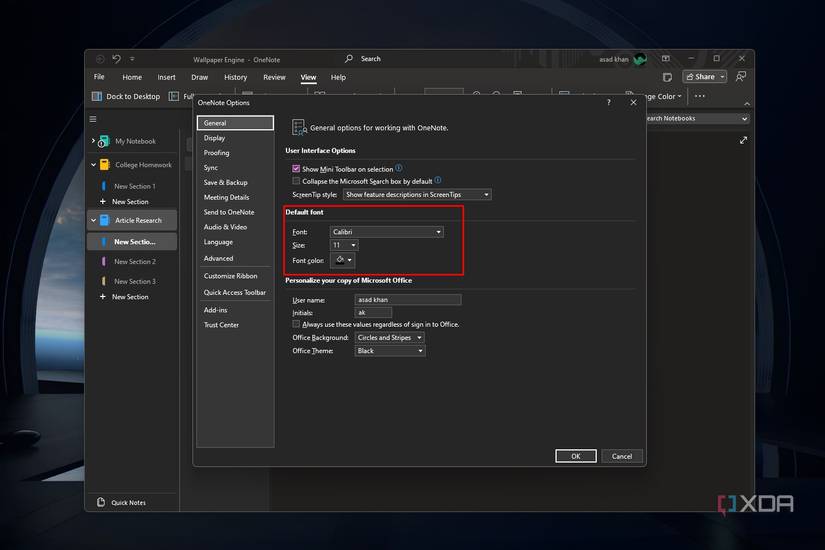Click the ribbon overflow three-dots icon

[x=699, y=97]
